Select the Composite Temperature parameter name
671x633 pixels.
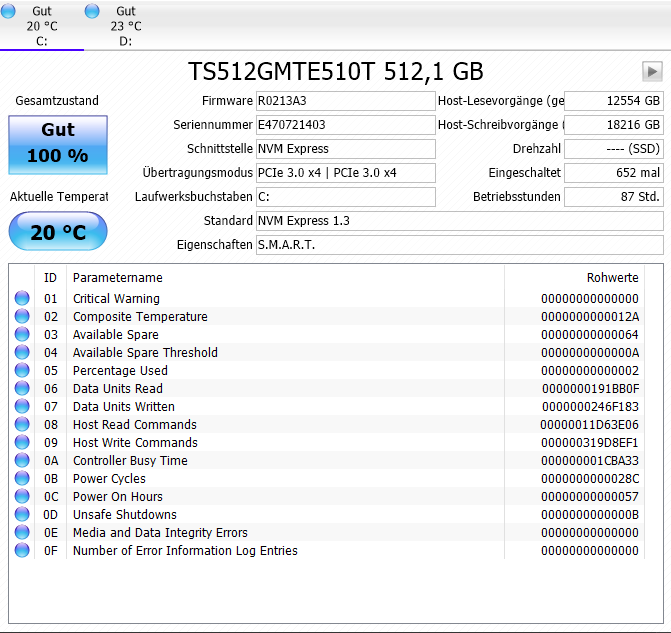(x=140, y=317)
